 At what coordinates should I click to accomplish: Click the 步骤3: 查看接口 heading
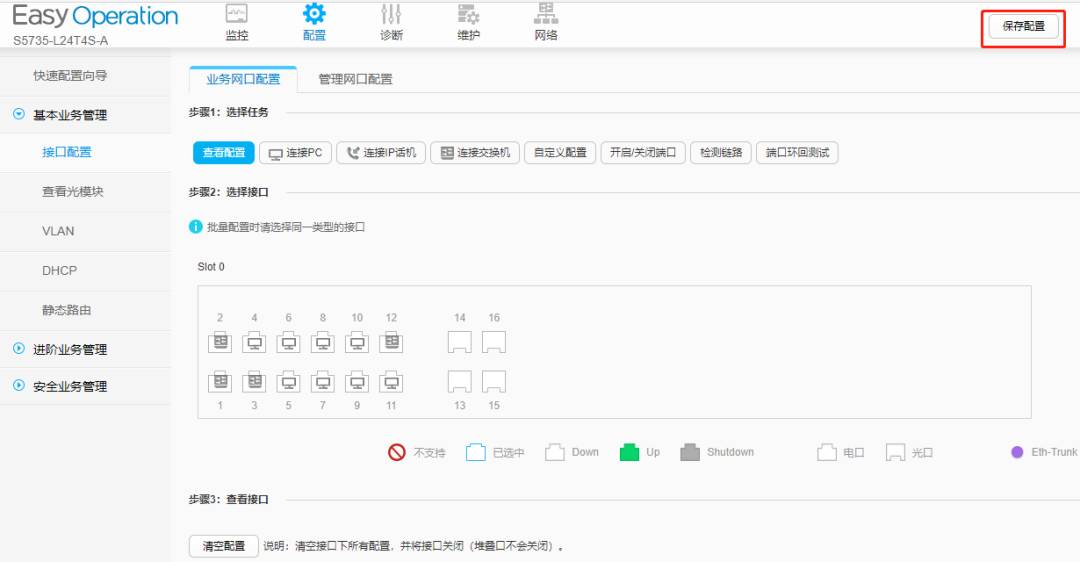[x=229, y=499]
